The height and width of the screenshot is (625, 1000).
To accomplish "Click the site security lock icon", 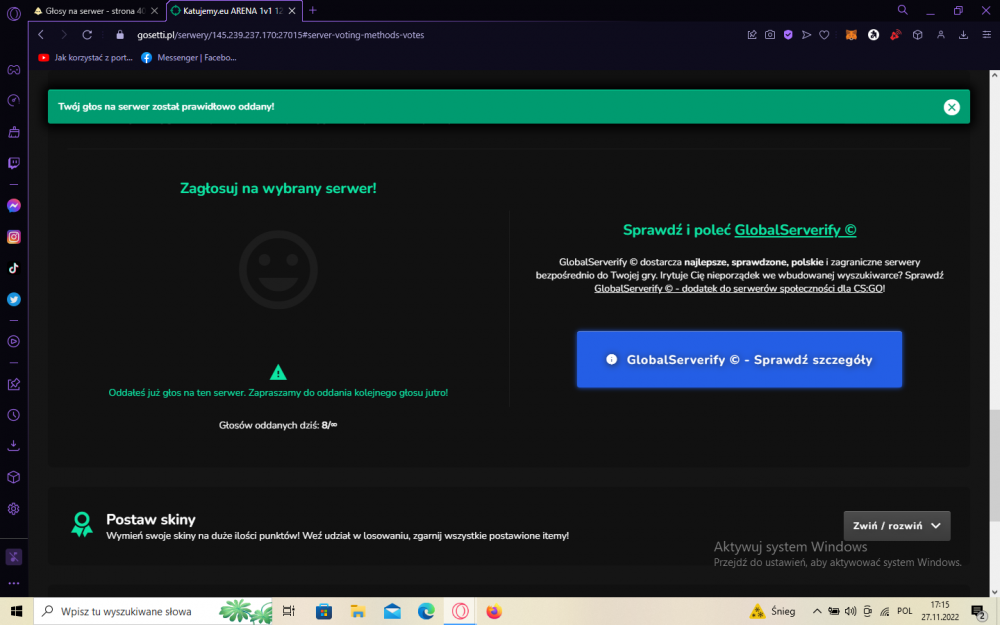I will click(120, 35).
